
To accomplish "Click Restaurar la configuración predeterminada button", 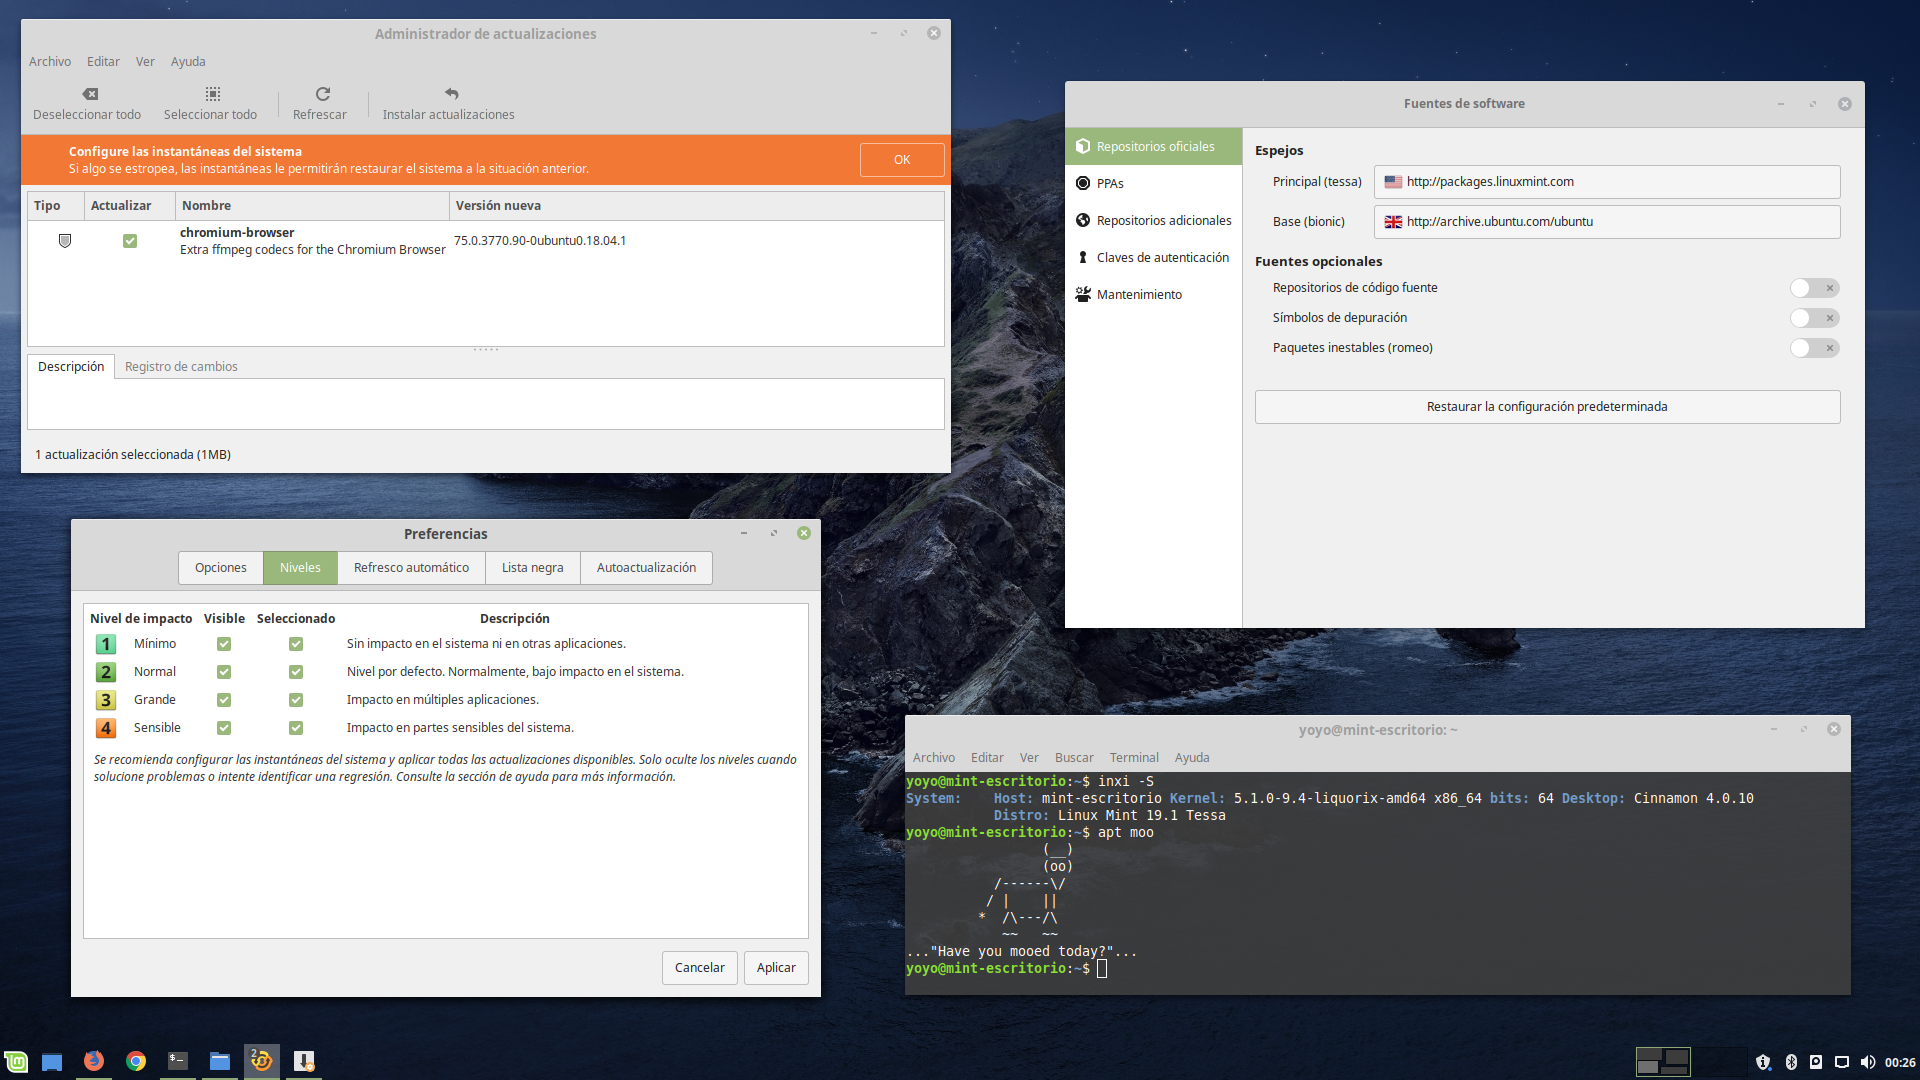I will [x=1546, y=407].
